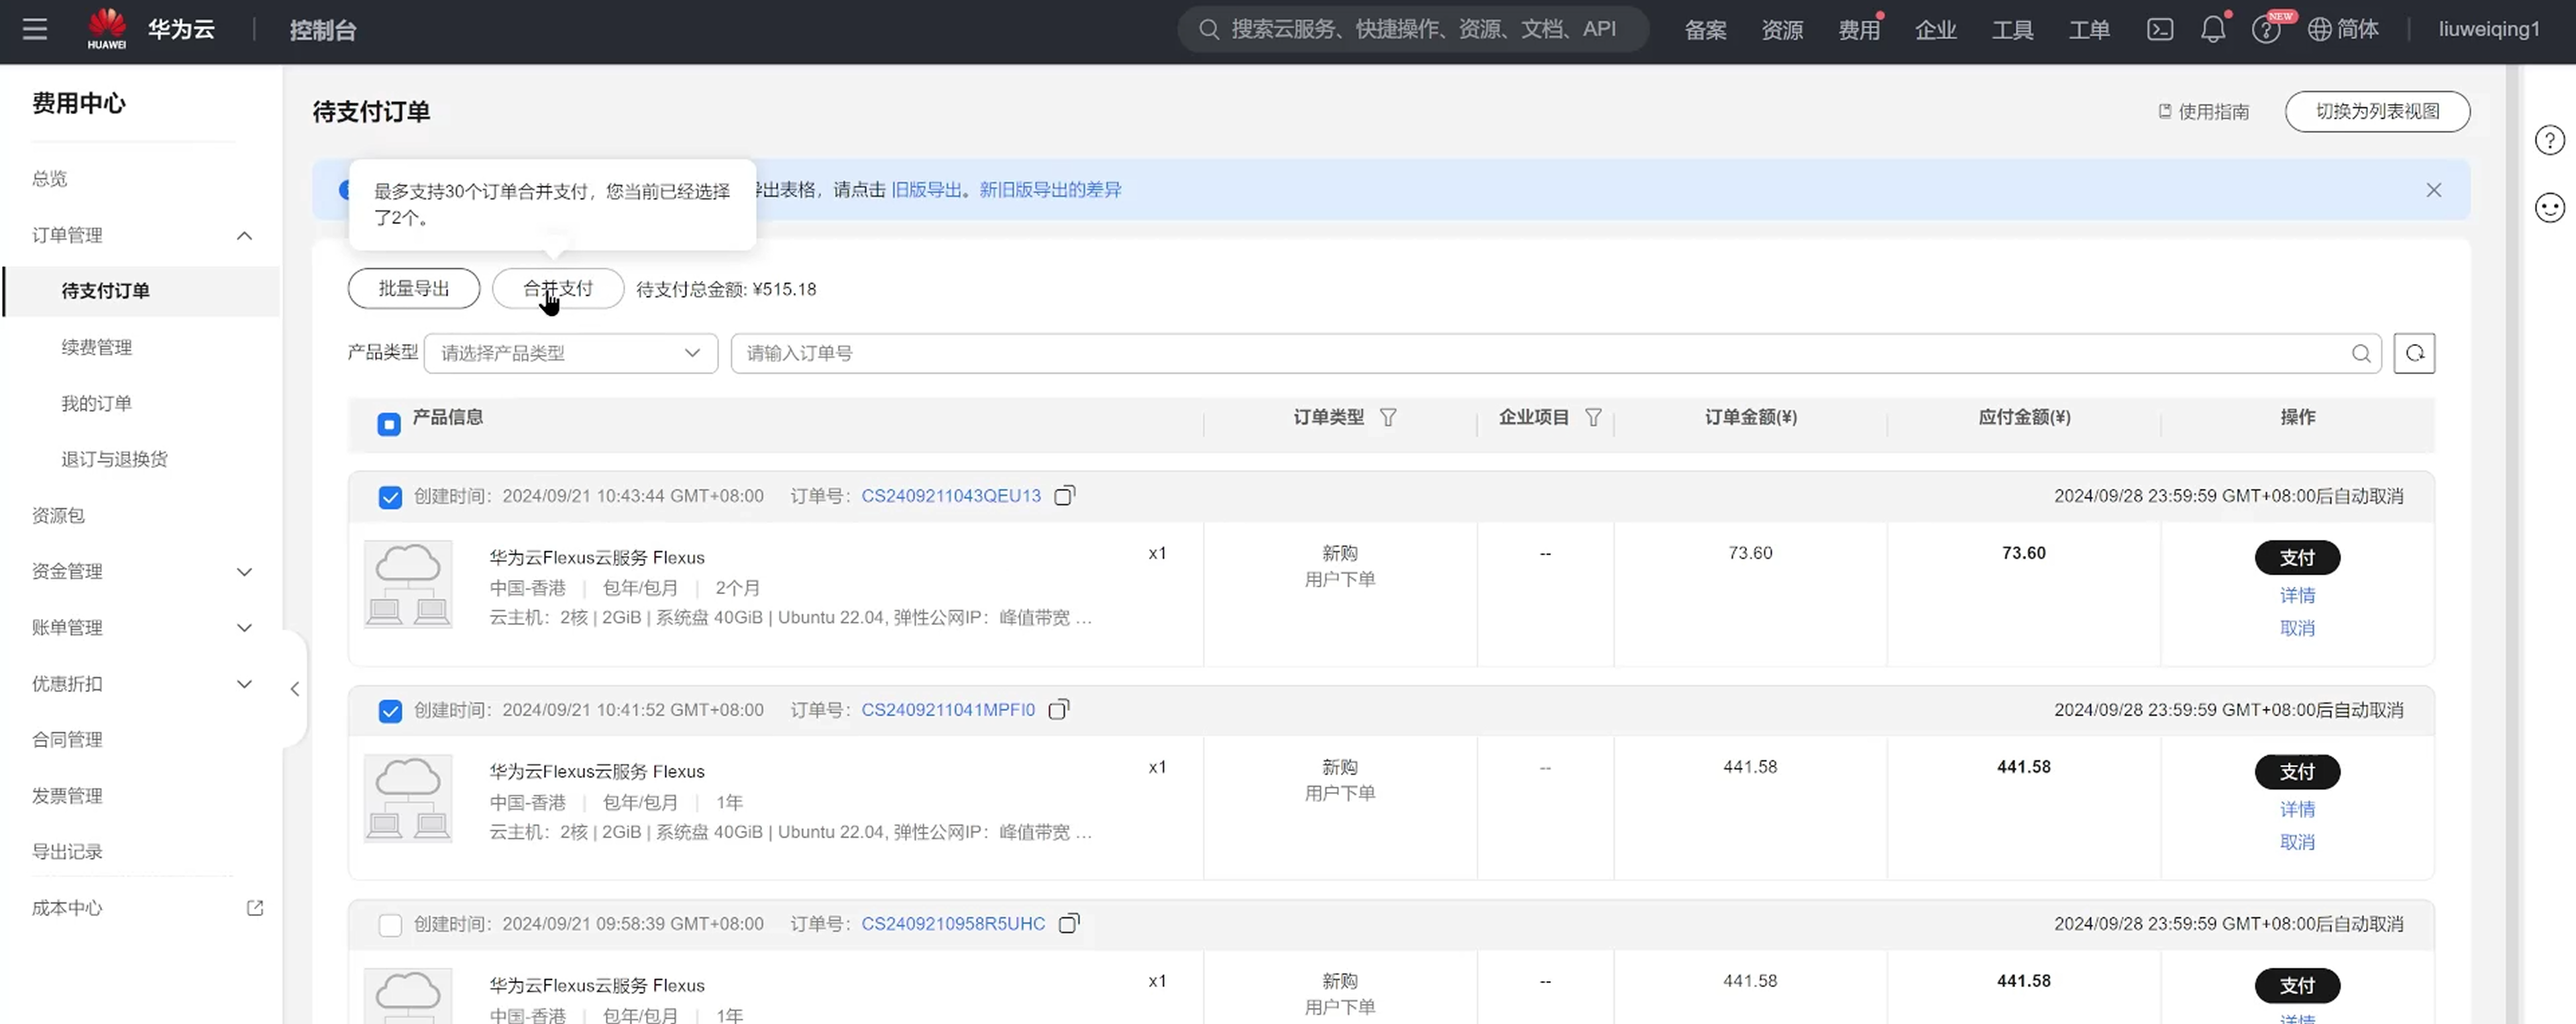Image resolution: width=2576 pixels, height=1024 pixels.
Task: Click the refresh icon beside search box
Action: [2413, 353]
